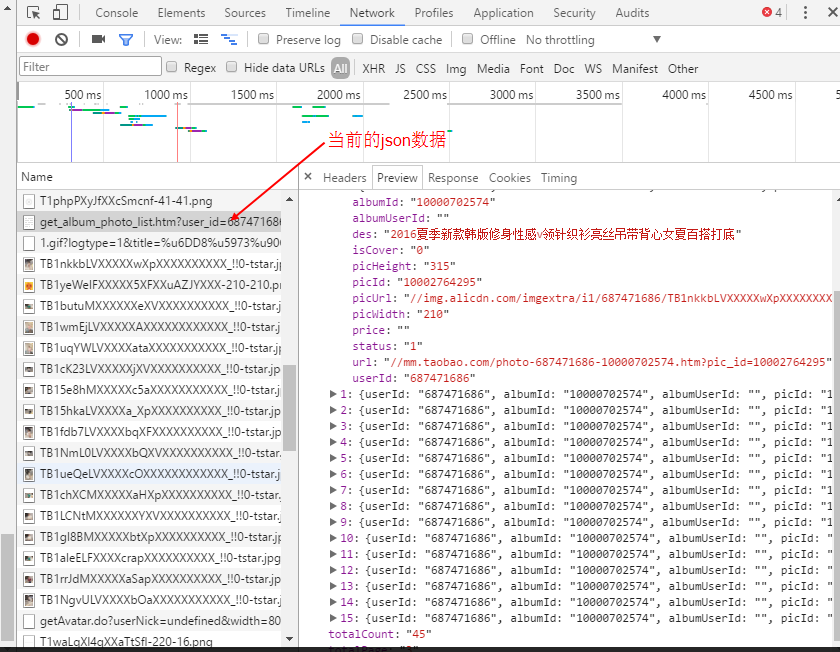840x652 pixels.
Task: Open the Application panel
Action: pyautogui.click(x=503, y=13)
